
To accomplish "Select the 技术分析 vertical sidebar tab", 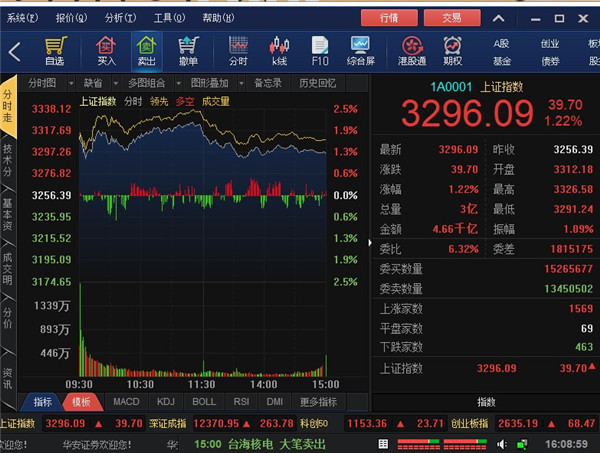I will tap(8, 160).
